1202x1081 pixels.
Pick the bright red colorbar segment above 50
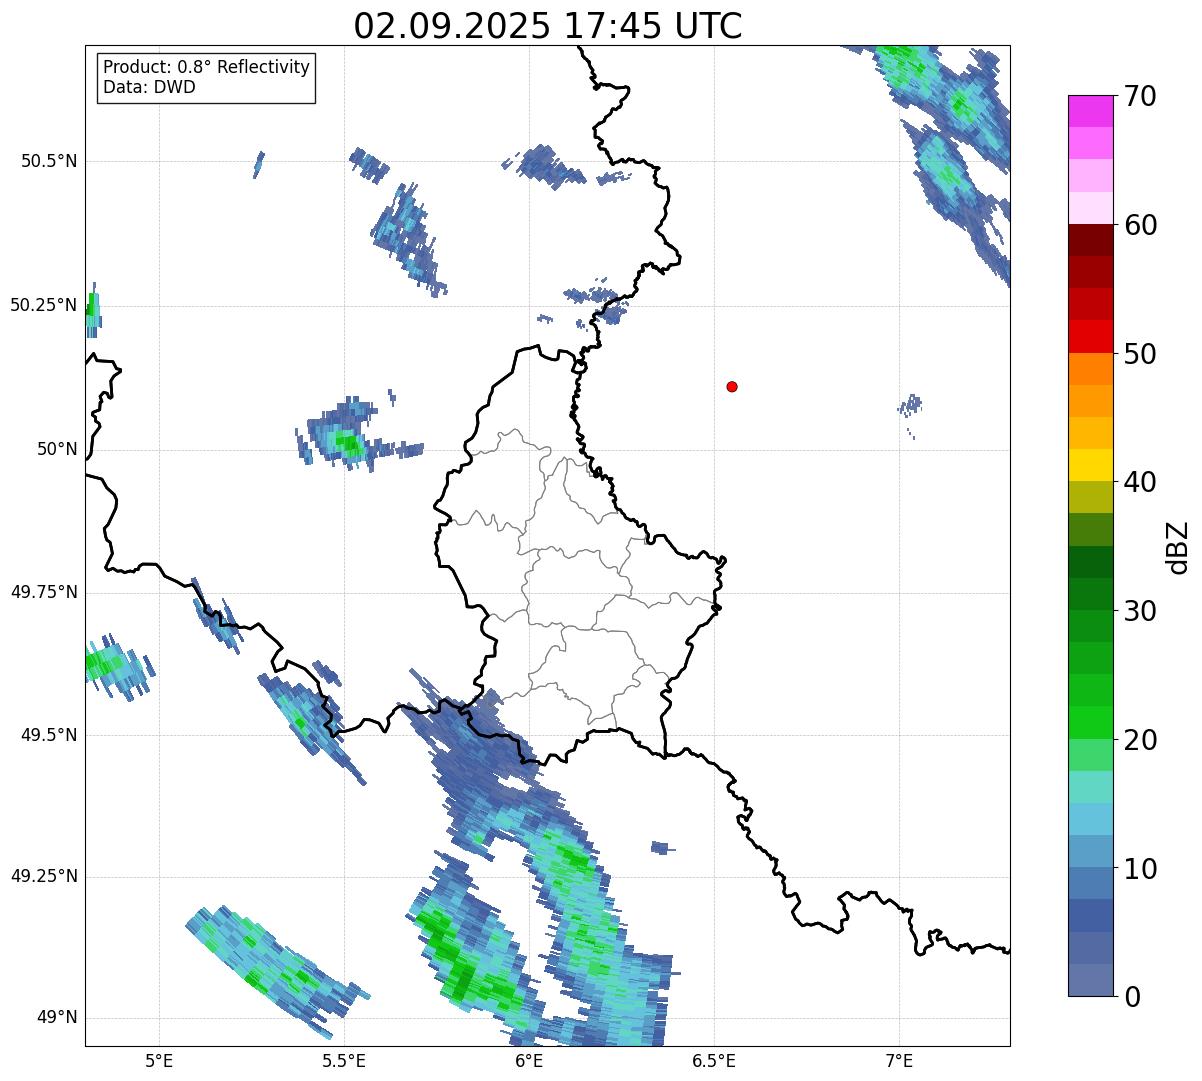pos(1090,336)
